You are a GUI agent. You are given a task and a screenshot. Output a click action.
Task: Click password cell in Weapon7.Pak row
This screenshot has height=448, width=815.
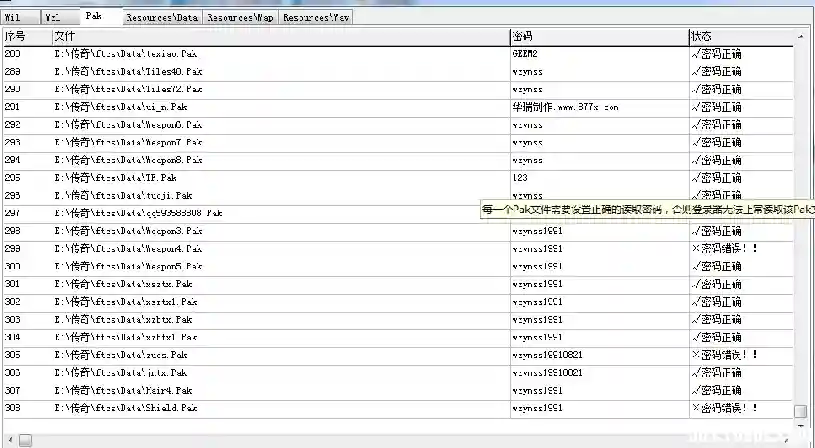click(600, 142)
